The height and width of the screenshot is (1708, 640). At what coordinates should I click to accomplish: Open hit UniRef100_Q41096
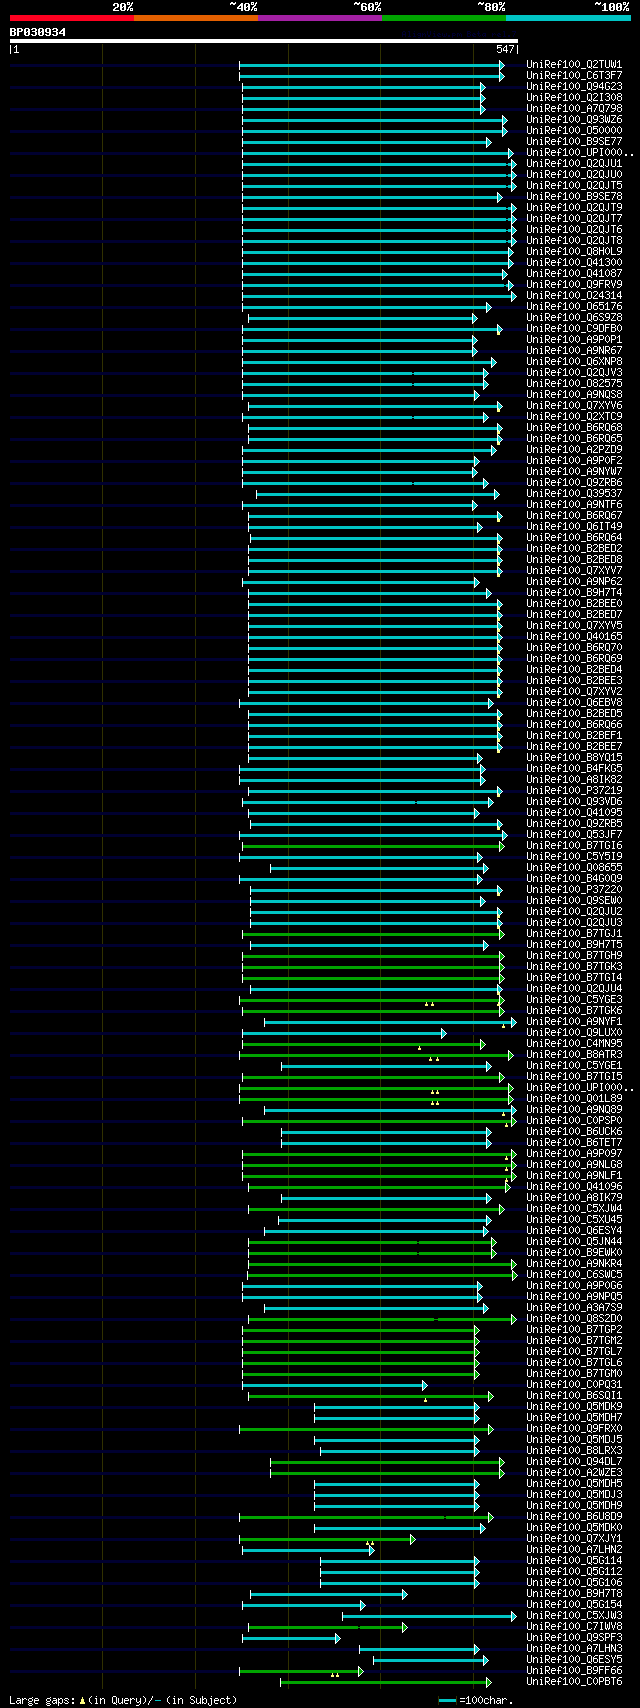pos(574,1187)
